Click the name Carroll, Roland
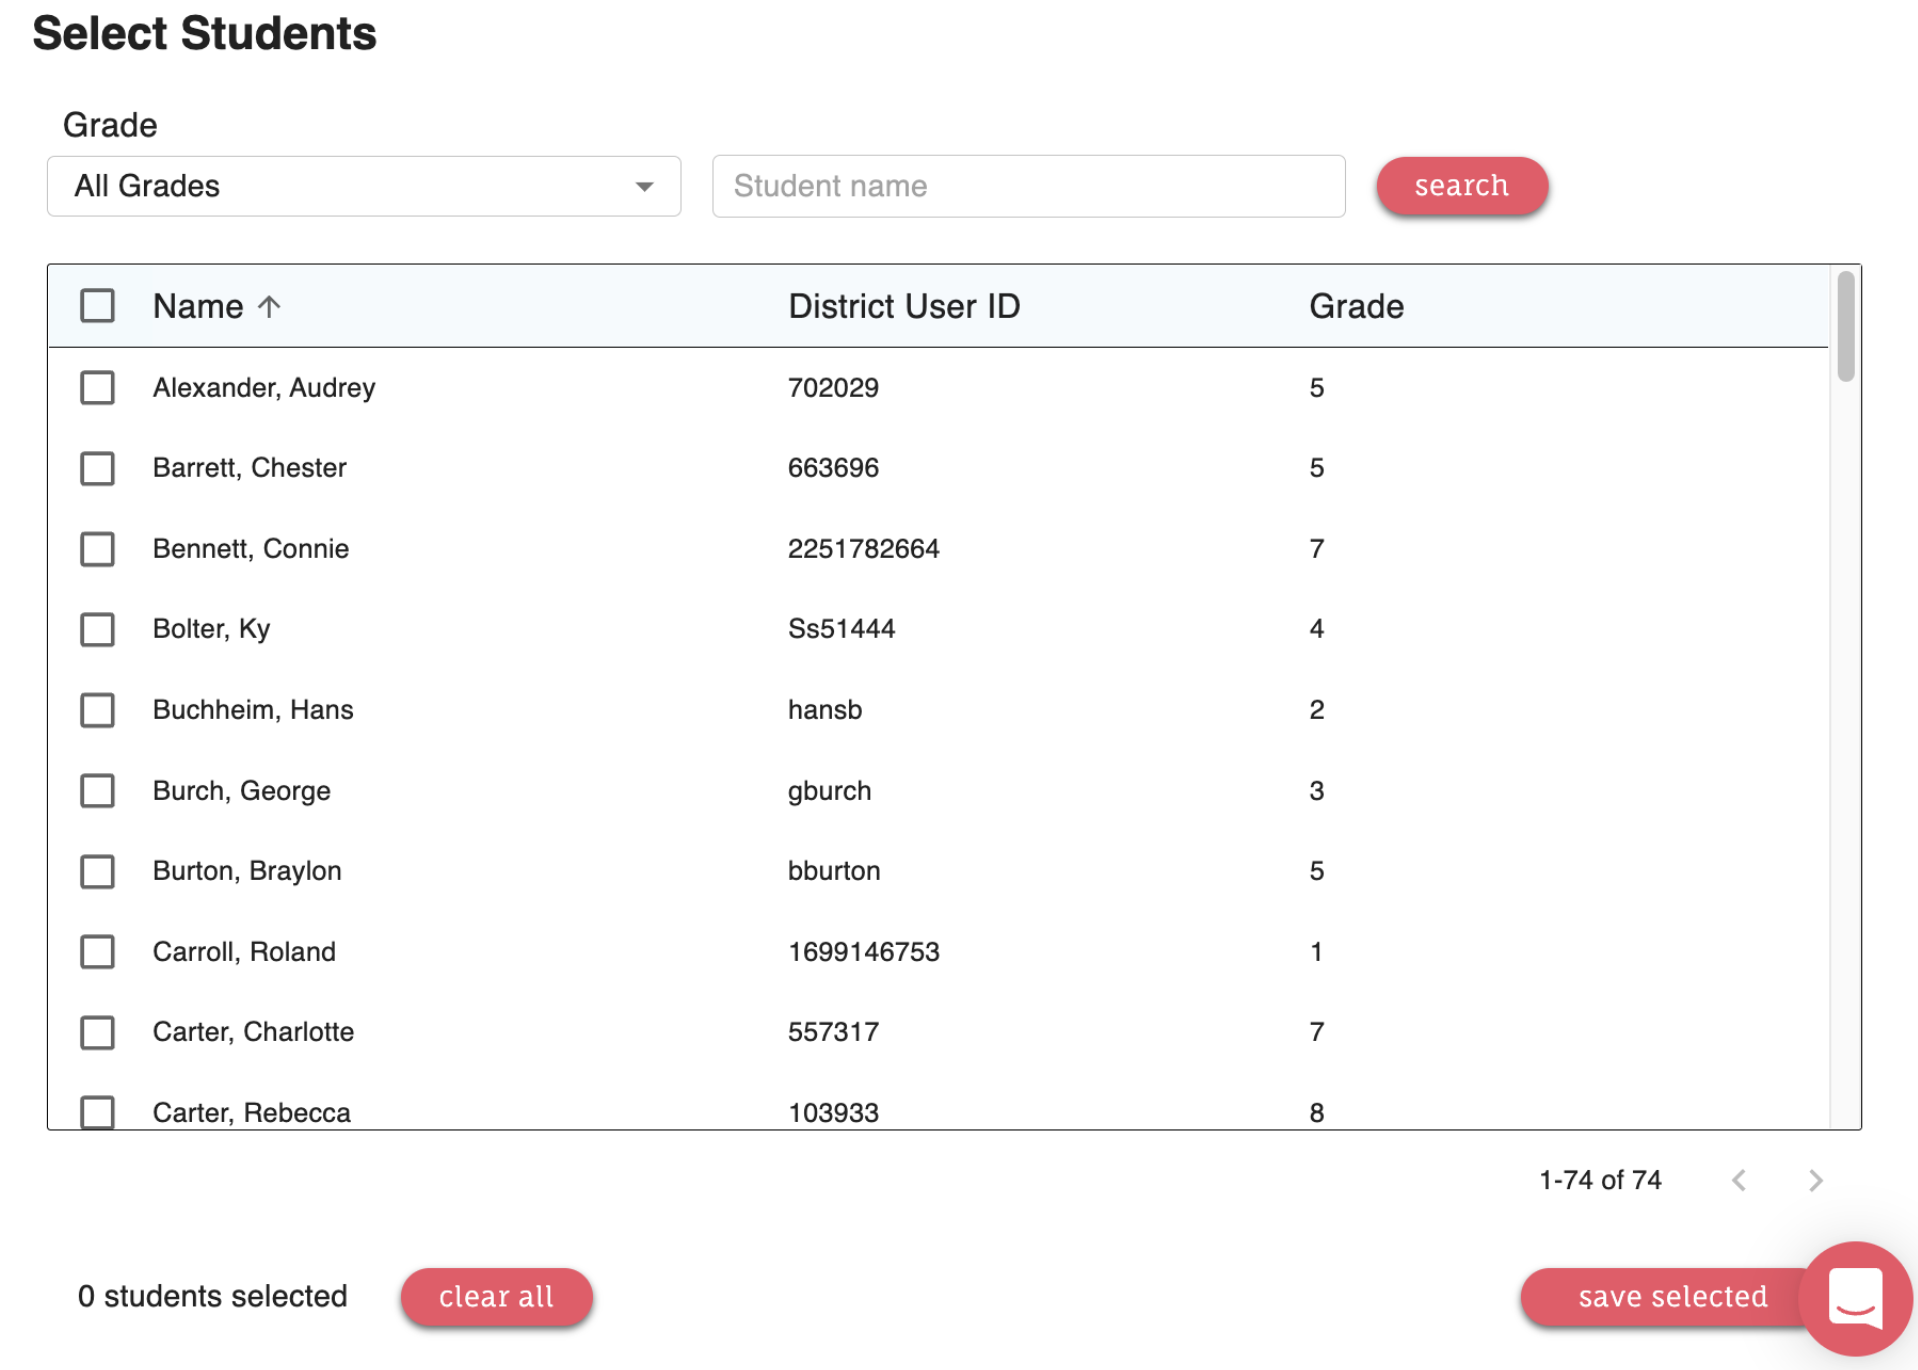Viewport: 1918px width, 1370px height. [244, 952]
